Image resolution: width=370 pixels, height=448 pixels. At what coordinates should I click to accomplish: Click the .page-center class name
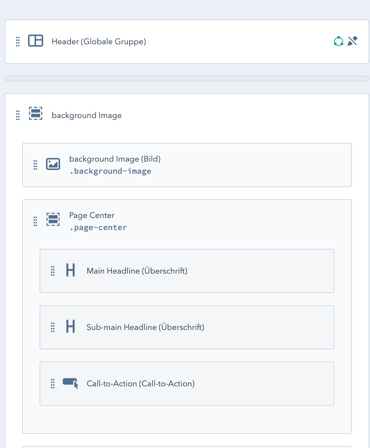pos(98,227)
